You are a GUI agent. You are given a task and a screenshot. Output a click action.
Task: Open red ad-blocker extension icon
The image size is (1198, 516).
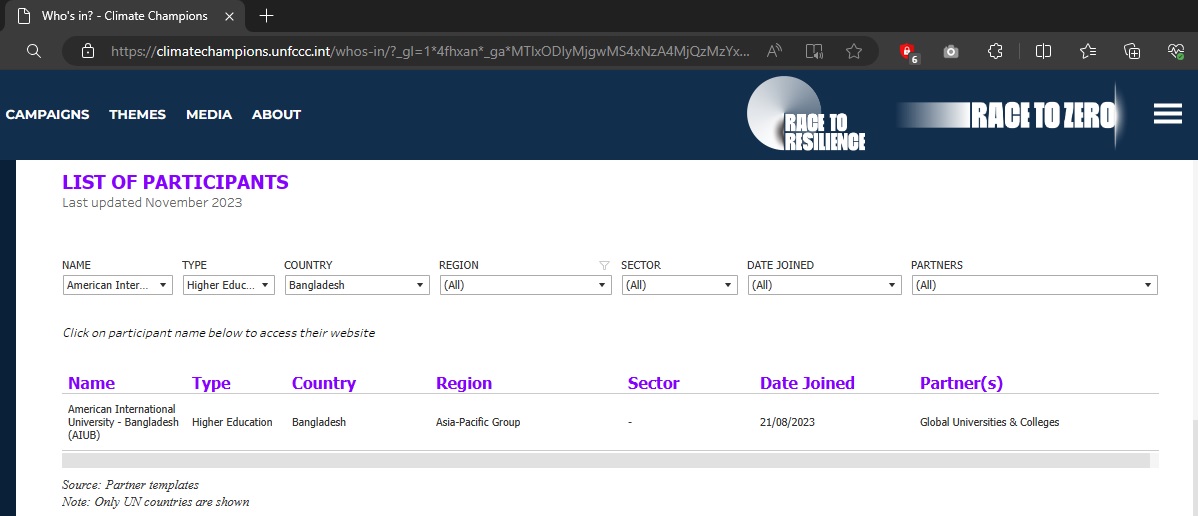click(x=908, y=52)
